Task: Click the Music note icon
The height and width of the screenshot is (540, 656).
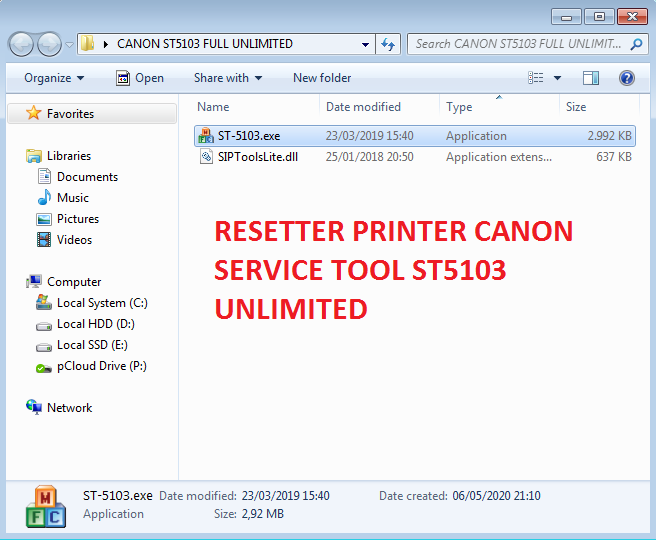Action: click(44, 197)
